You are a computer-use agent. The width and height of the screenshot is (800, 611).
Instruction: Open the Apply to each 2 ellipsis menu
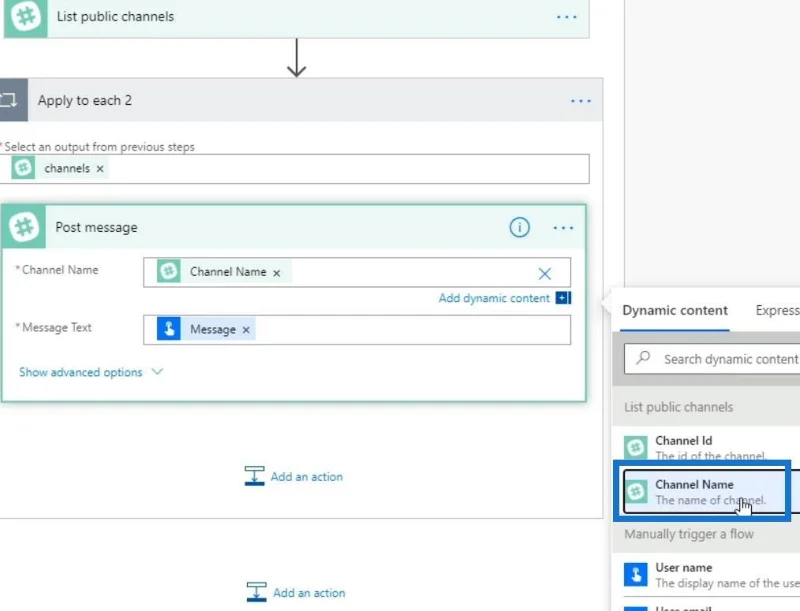(581, 101)
